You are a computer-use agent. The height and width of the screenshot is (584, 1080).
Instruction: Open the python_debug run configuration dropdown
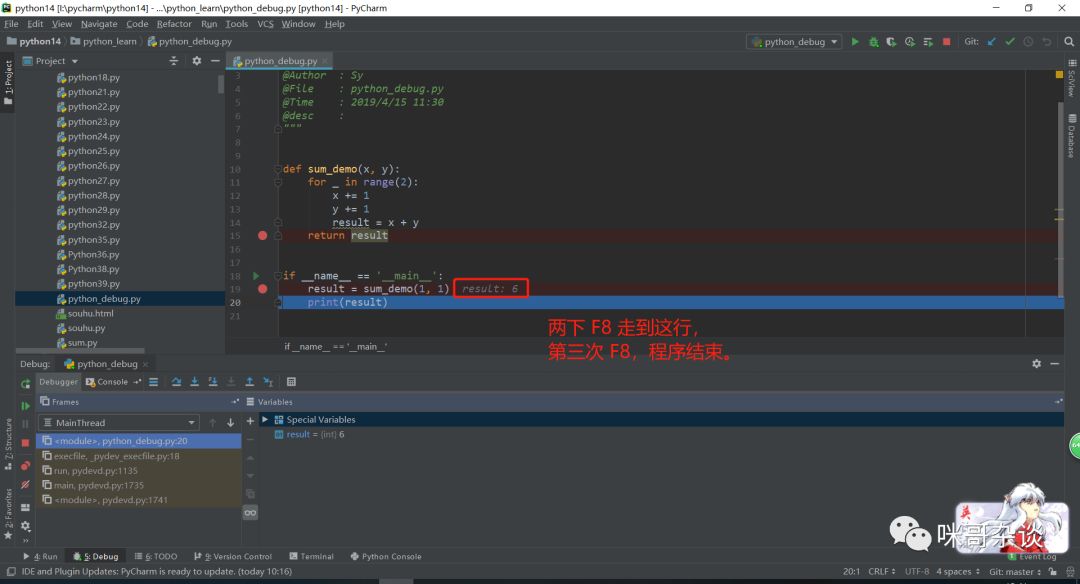click(794, 41)
